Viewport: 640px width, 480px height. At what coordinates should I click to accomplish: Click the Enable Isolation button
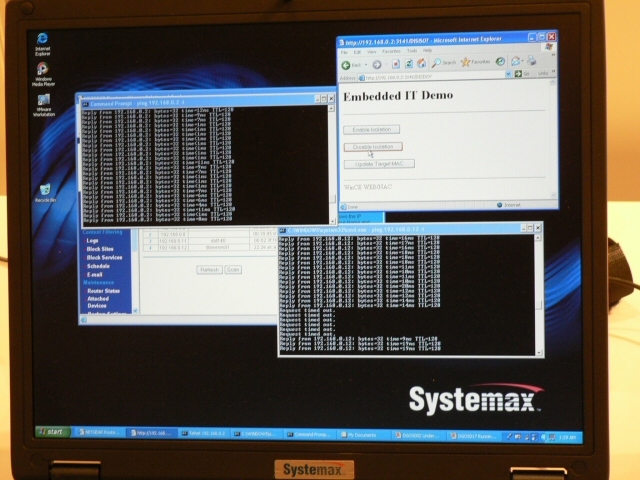371,129
